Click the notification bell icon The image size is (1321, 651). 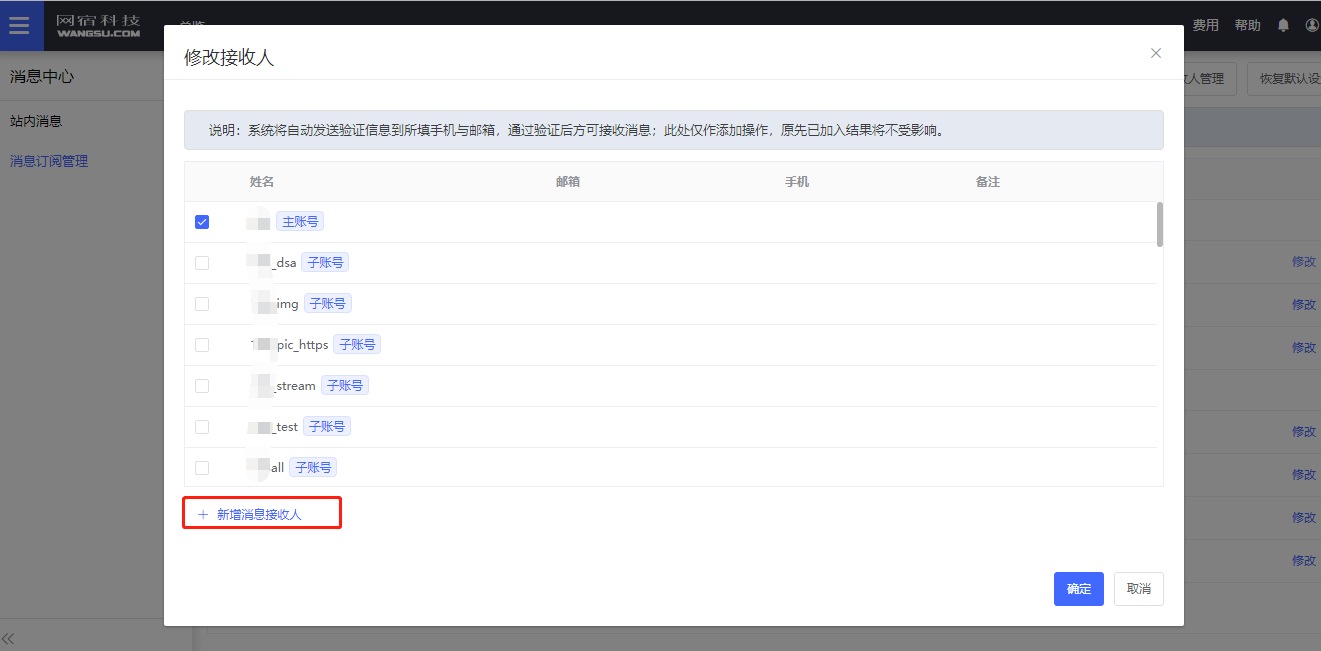[x=1283, y=25]
